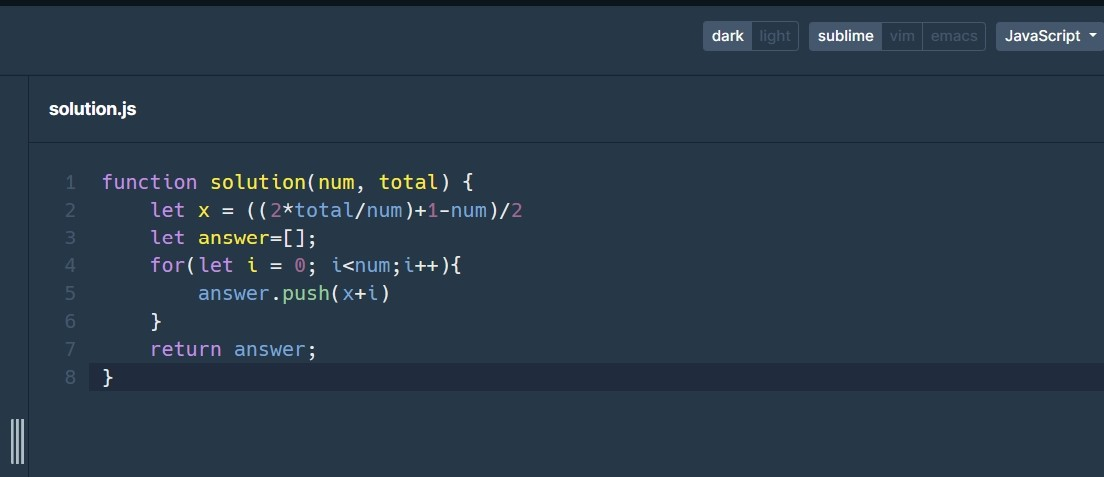This screenshot has height=477, width=1104.
Task: Place cursor on the function keyword
Action: pyautogui.click(x=149, y=182)
